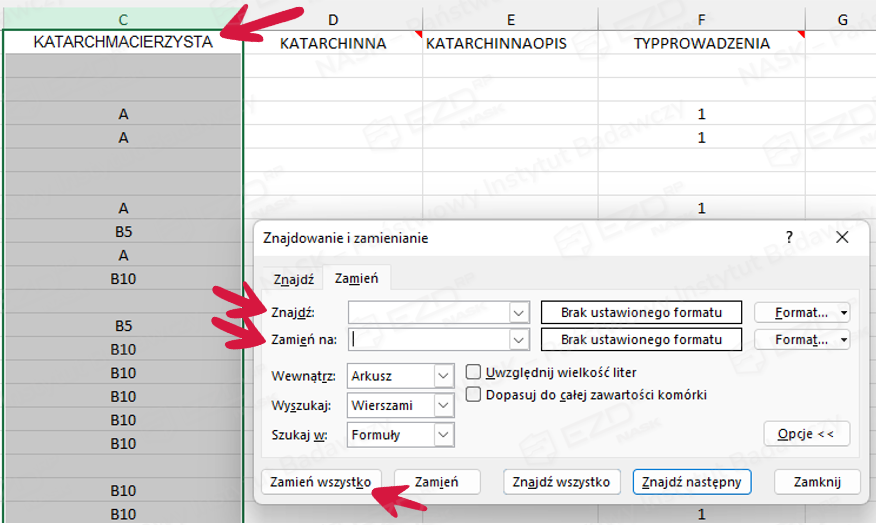This screenshot has width=876, height=525.
Task: Click the Format button for Znajdź row
Action: tap(801, 312)
